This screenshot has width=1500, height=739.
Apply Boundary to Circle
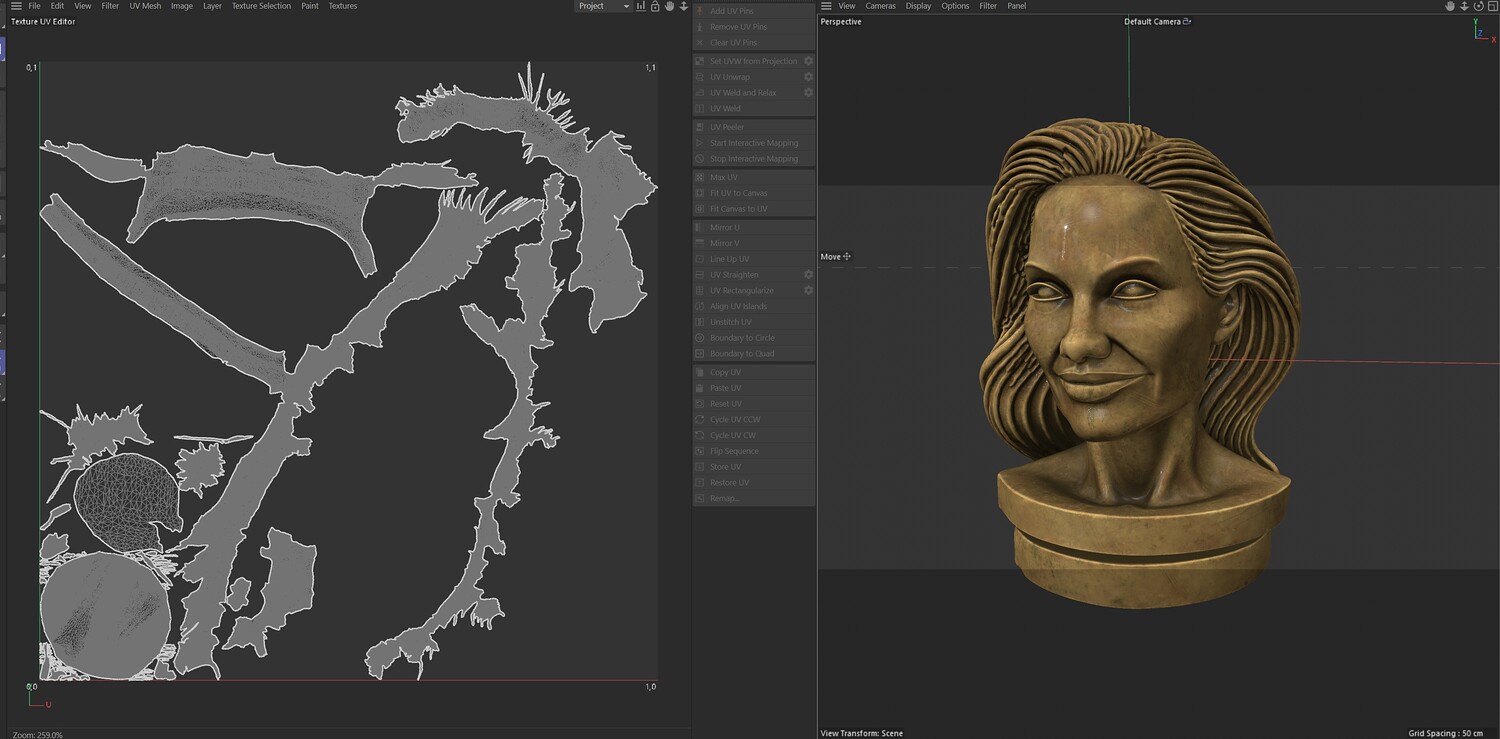[x=754, y=338]
